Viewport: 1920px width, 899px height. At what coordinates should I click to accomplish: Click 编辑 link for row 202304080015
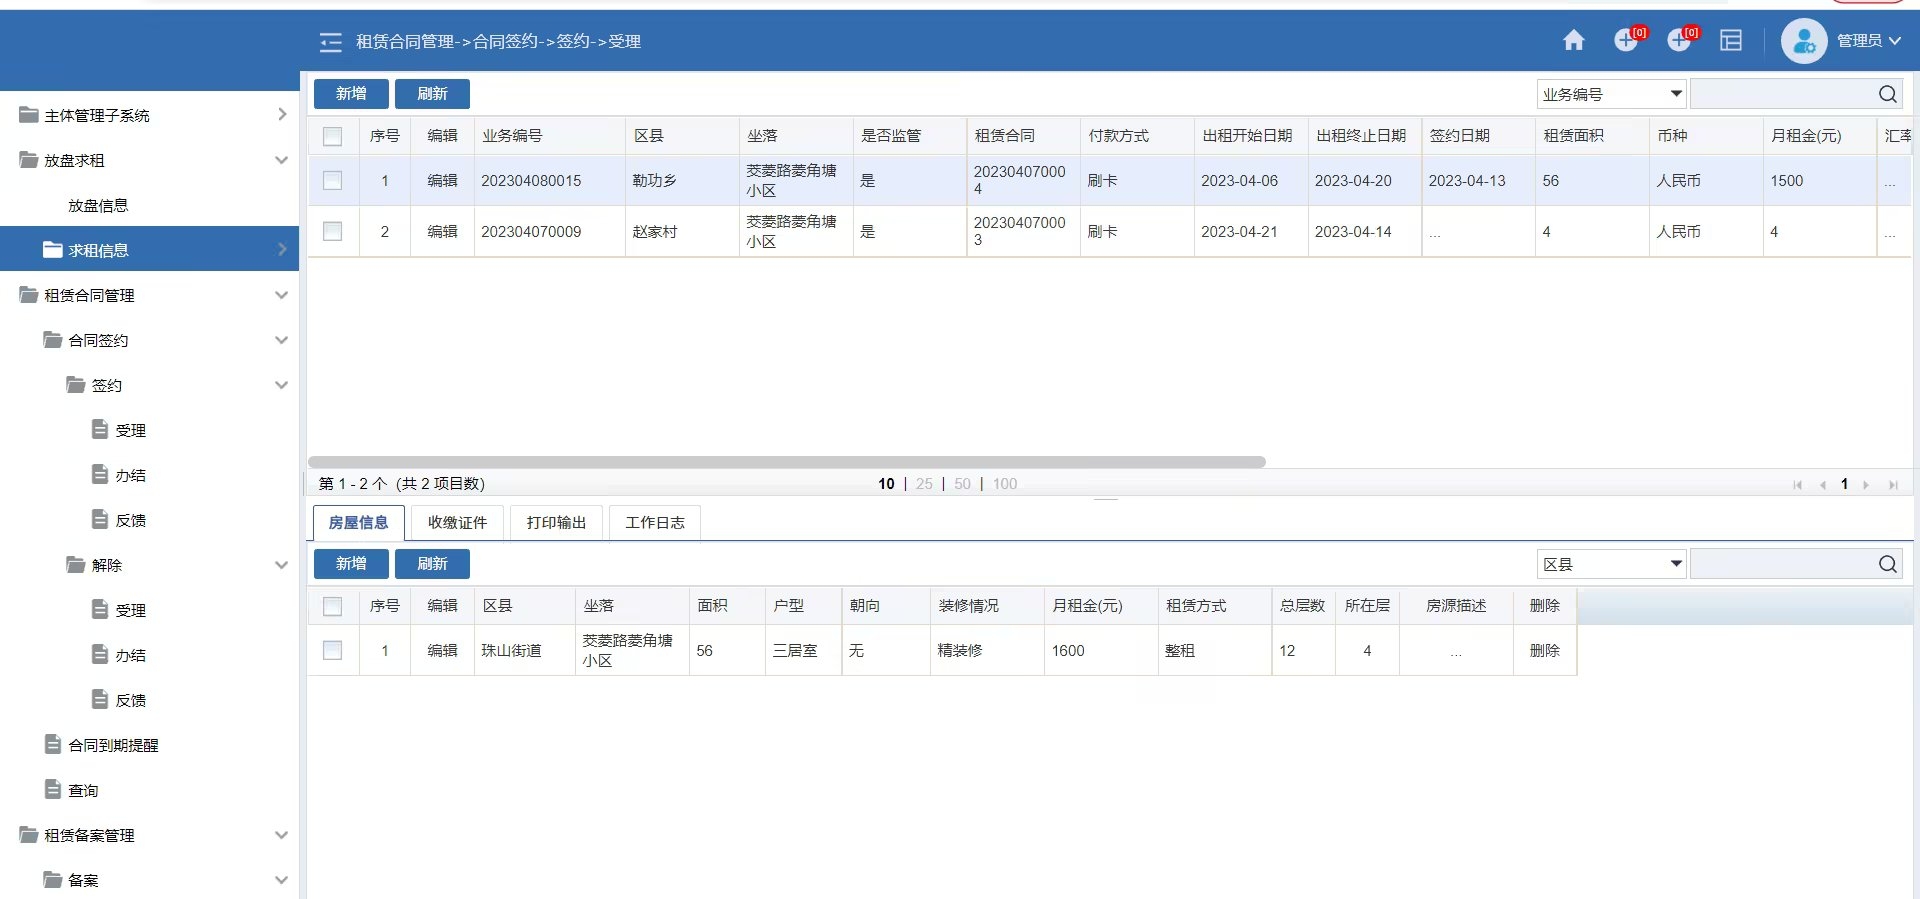(x=442, y=181)
